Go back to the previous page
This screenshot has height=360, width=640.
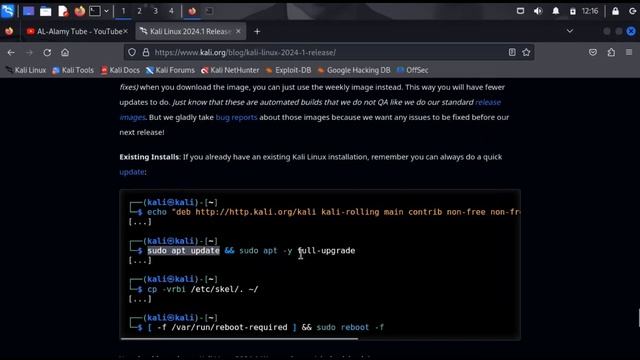11,52
